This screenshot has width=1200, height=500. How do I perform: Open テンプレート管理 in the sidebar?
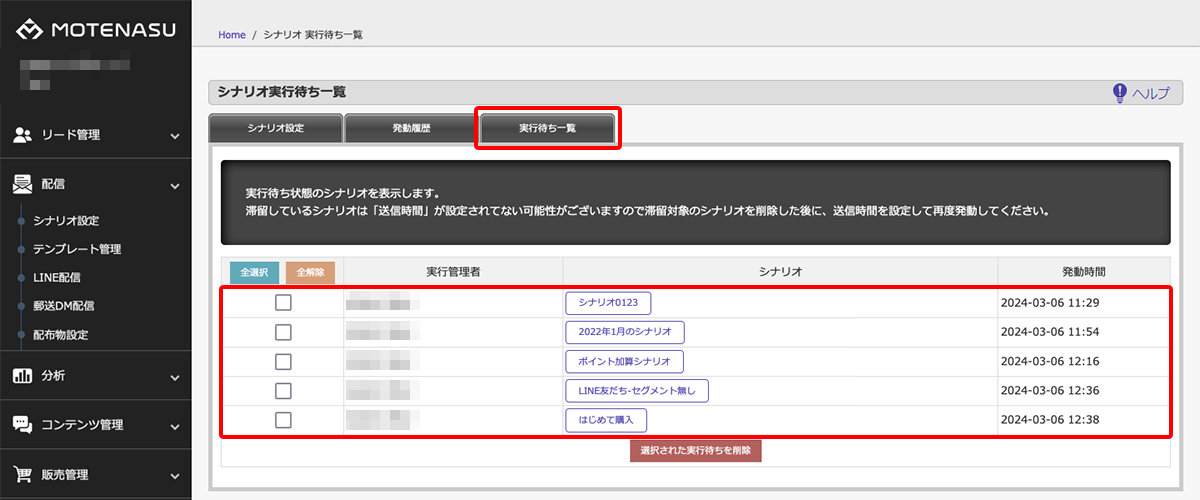(x=77, y=249)
